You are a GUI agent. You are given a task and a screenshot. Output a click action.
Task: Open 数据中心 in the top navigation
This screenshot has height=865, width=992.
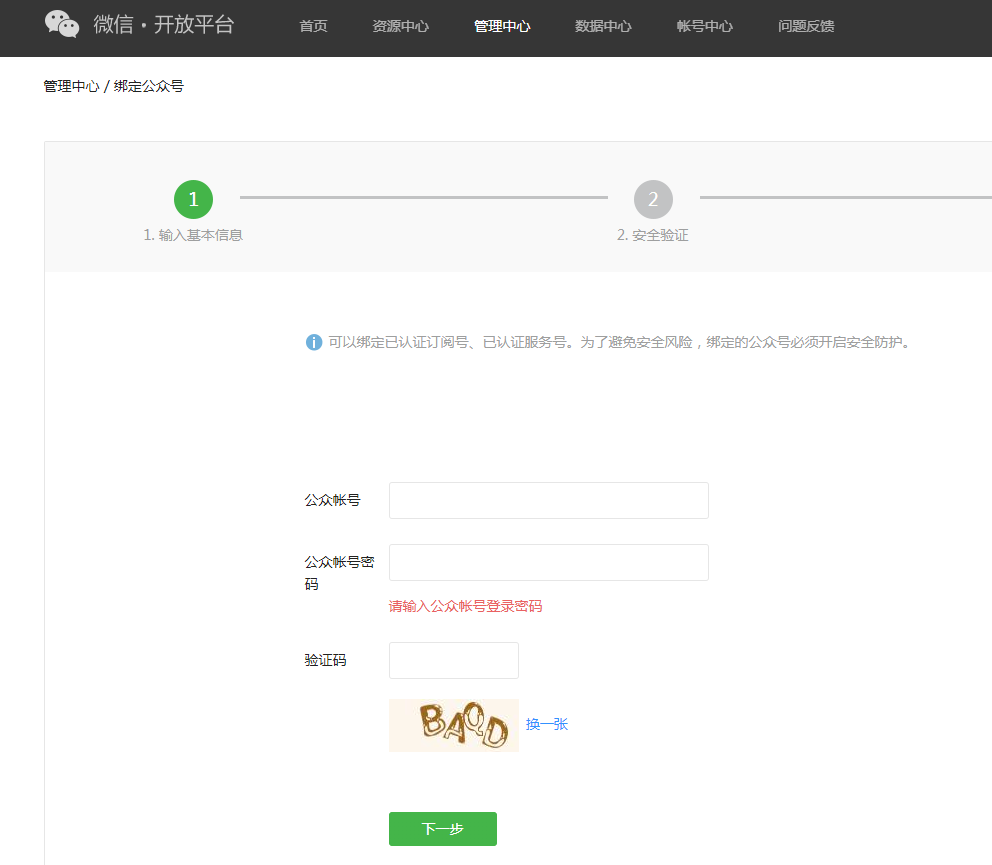click(x=603, y=26)
